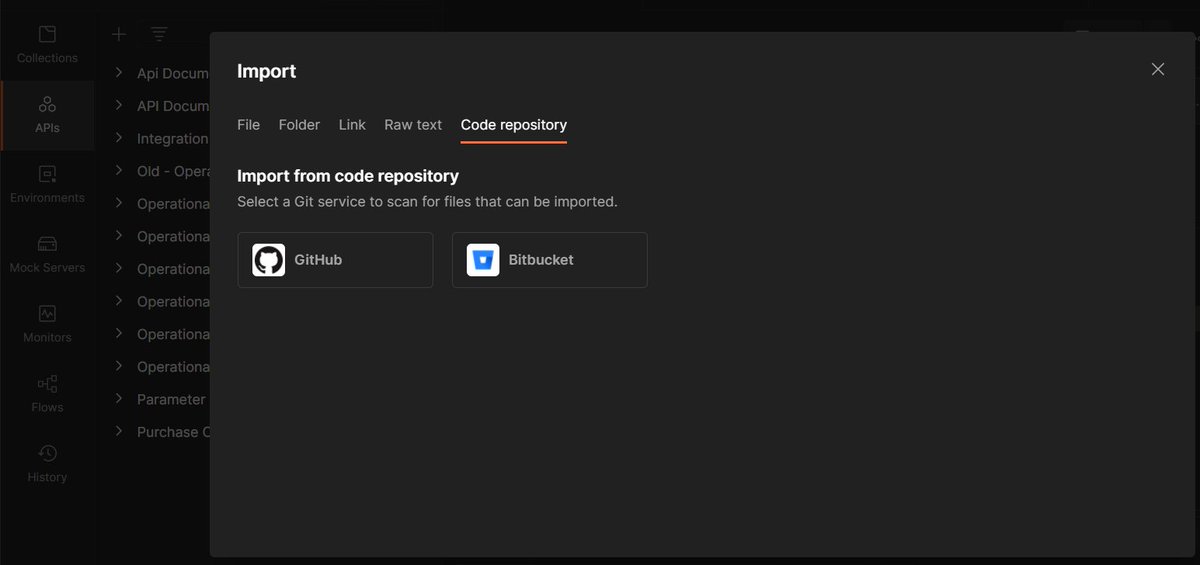The height and width of the screenshot is (565, 1200).
Task: Go to Mock Servers in sidebar
Action: click(x=47, y=255)
